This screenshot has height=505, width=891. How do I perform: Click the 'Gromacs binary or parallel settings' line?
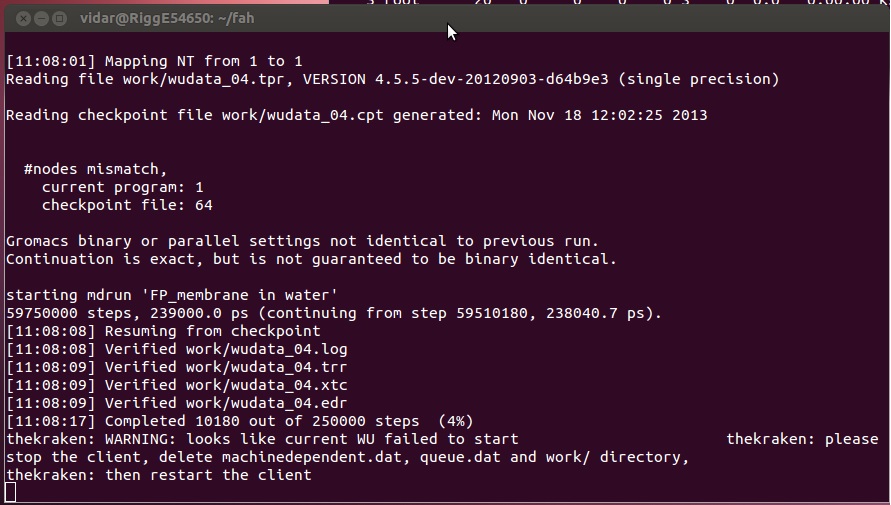303,241
